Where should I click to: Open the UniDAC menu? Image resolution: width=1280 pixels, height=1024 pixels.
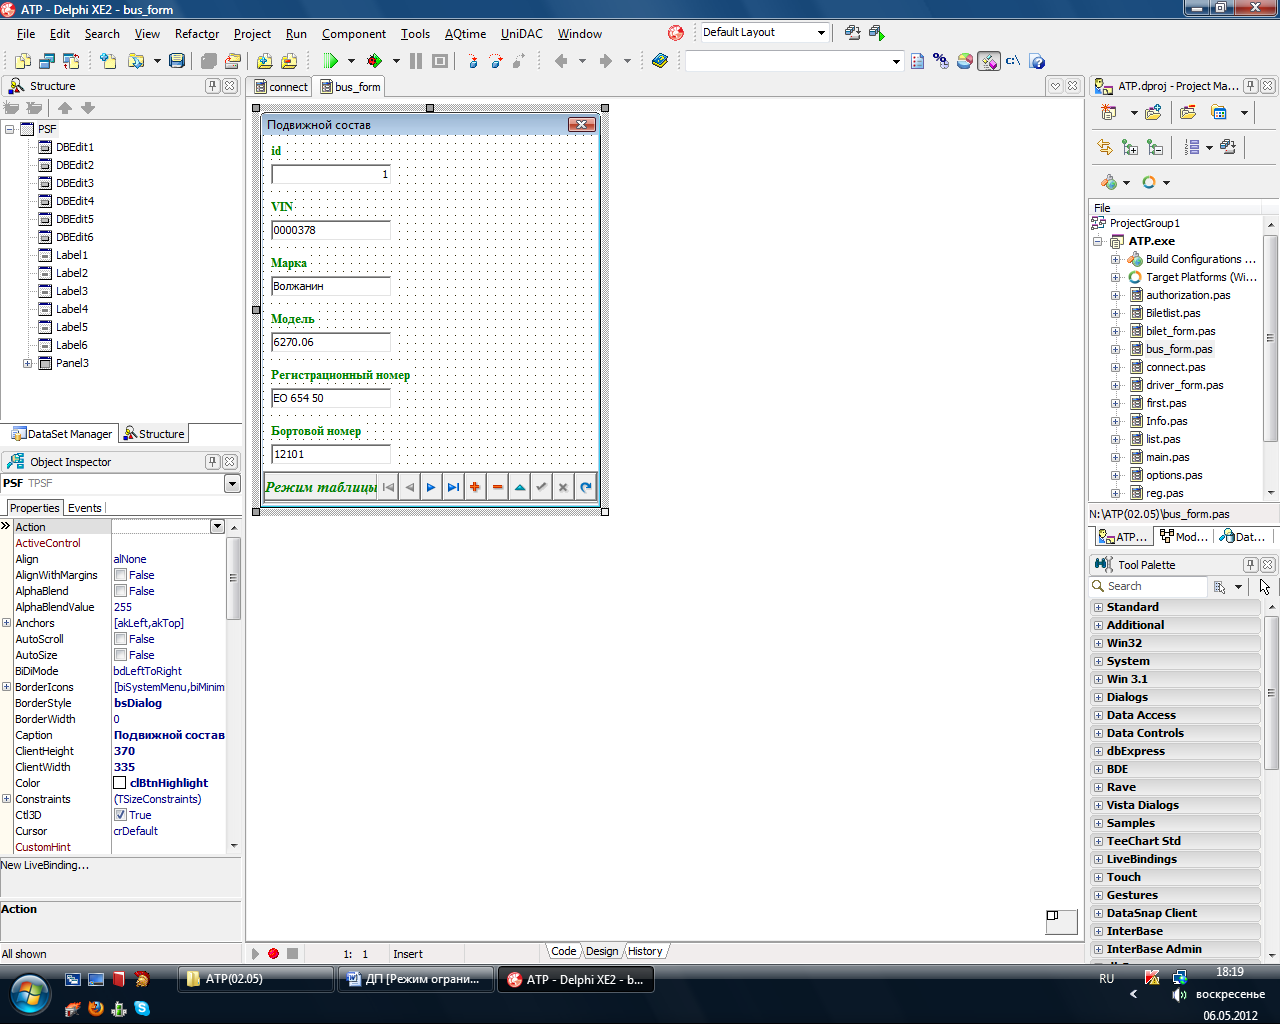(522, 34)
